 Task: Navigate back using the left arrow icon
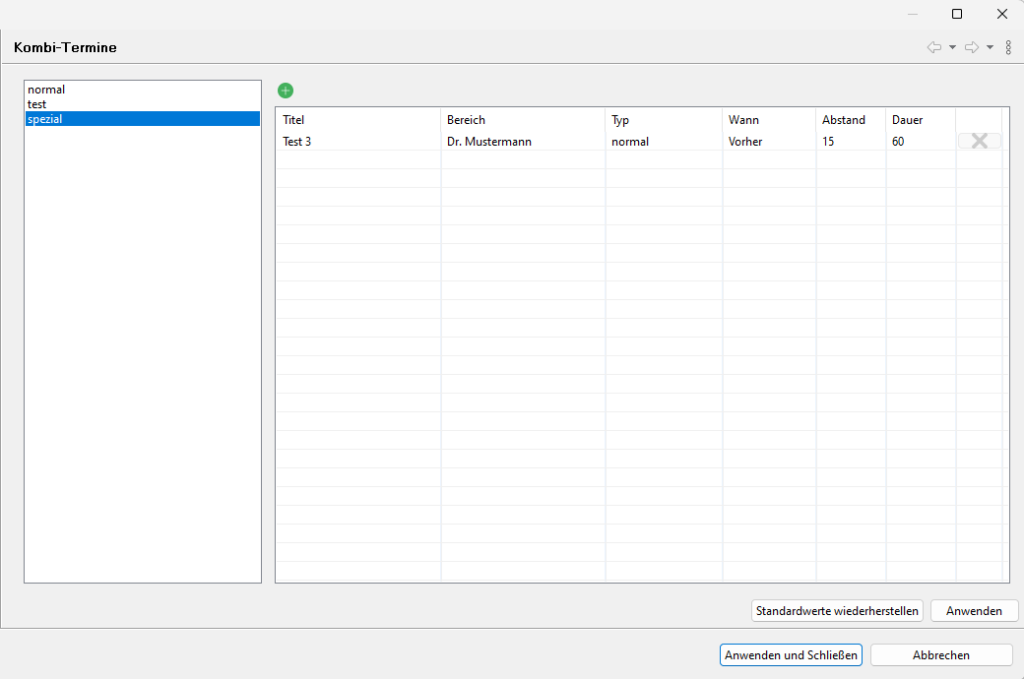pyautogui.click(x=934, y=47)
